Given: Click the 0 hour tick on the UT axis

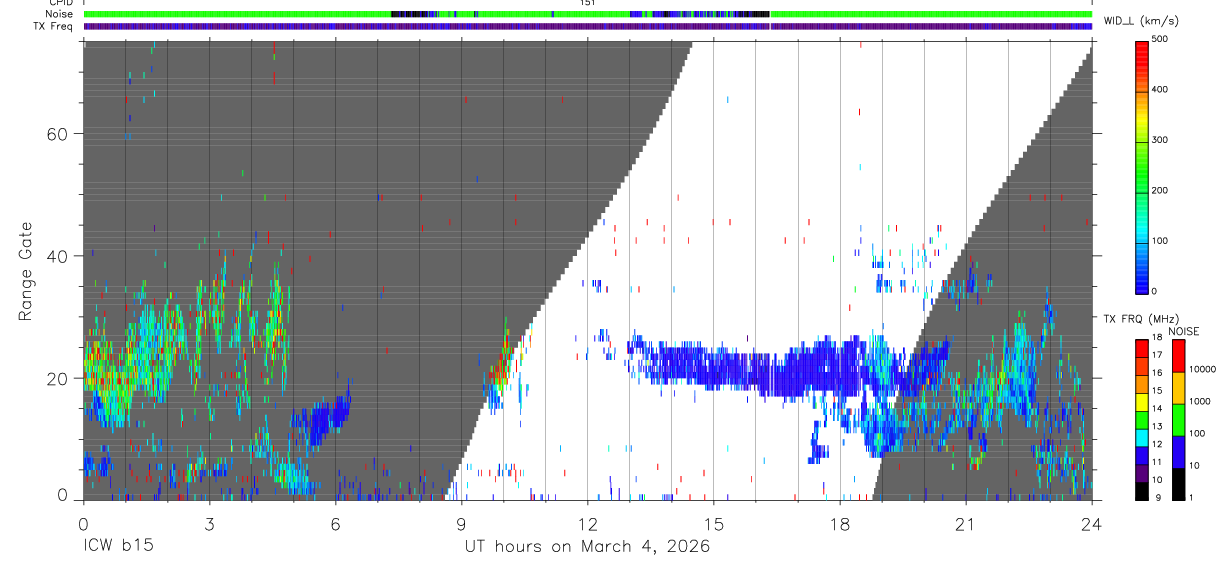Looking at the screenshot, I should pos(83,523).
